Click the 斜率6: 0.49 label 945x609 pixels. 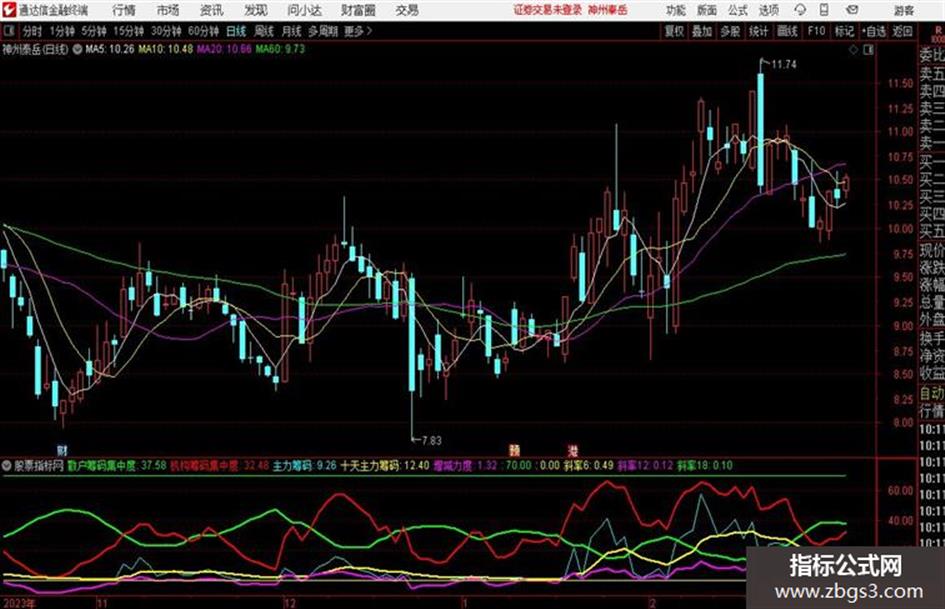[x=588, y=465]
